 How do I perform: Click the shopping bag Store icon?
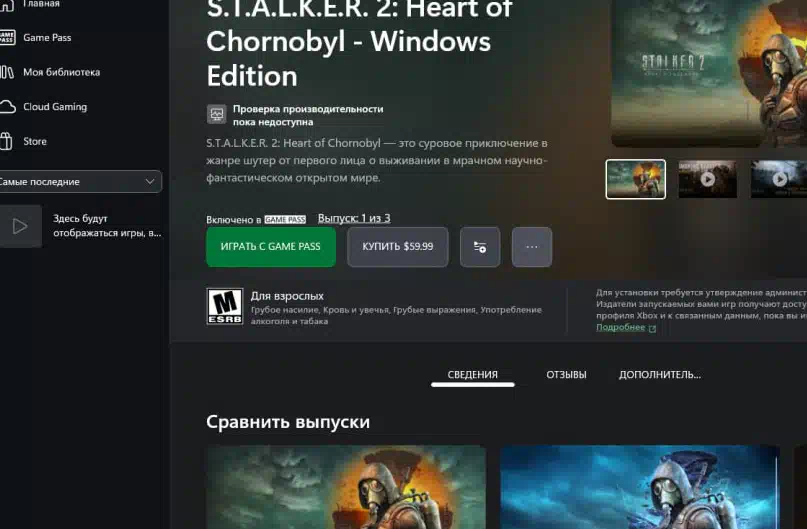(6, 141)
